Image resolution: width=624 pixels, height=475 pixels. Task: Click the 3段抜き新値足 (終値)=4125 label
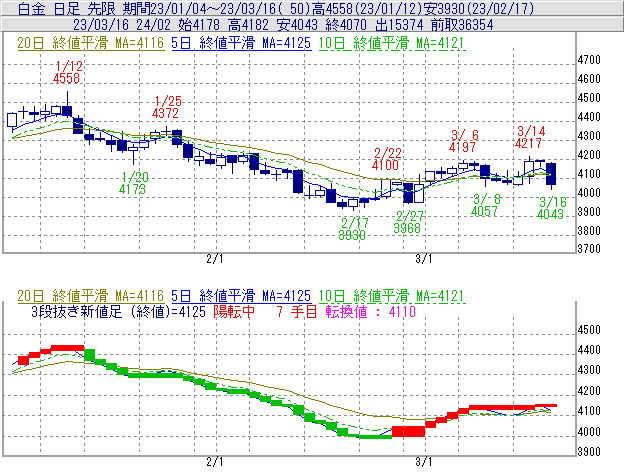click(119, 311)
